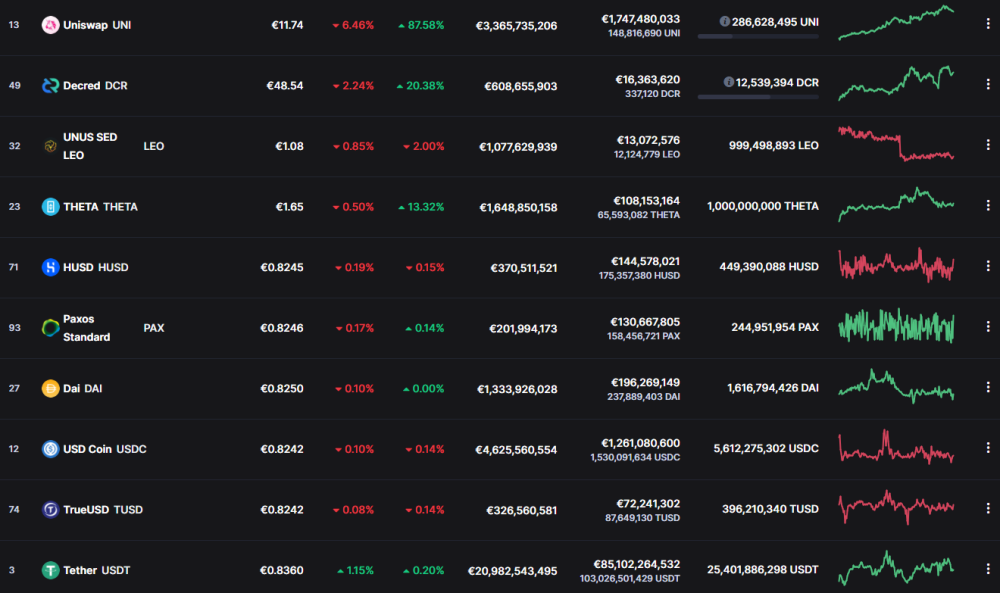This screenshot has height=593, width=1000.
Task: Open the Paxos Standard name link
Action: [x=87, y=328]
